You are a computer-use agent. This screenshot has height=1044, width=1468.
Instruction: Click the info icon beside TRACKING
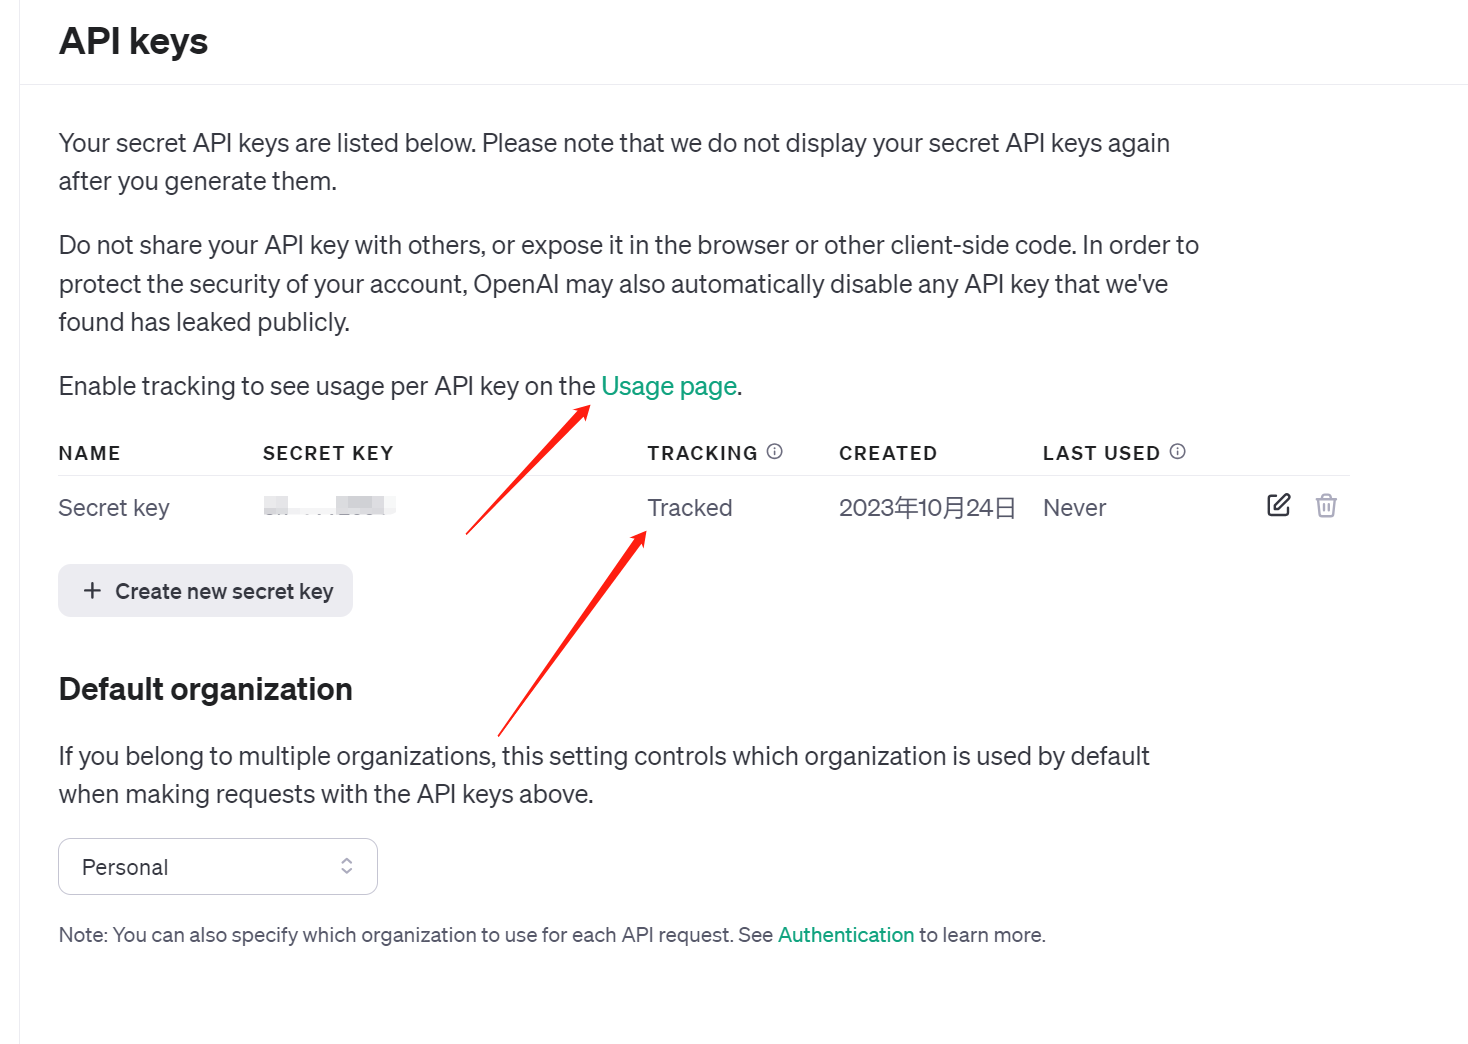[x=775, y=452]
